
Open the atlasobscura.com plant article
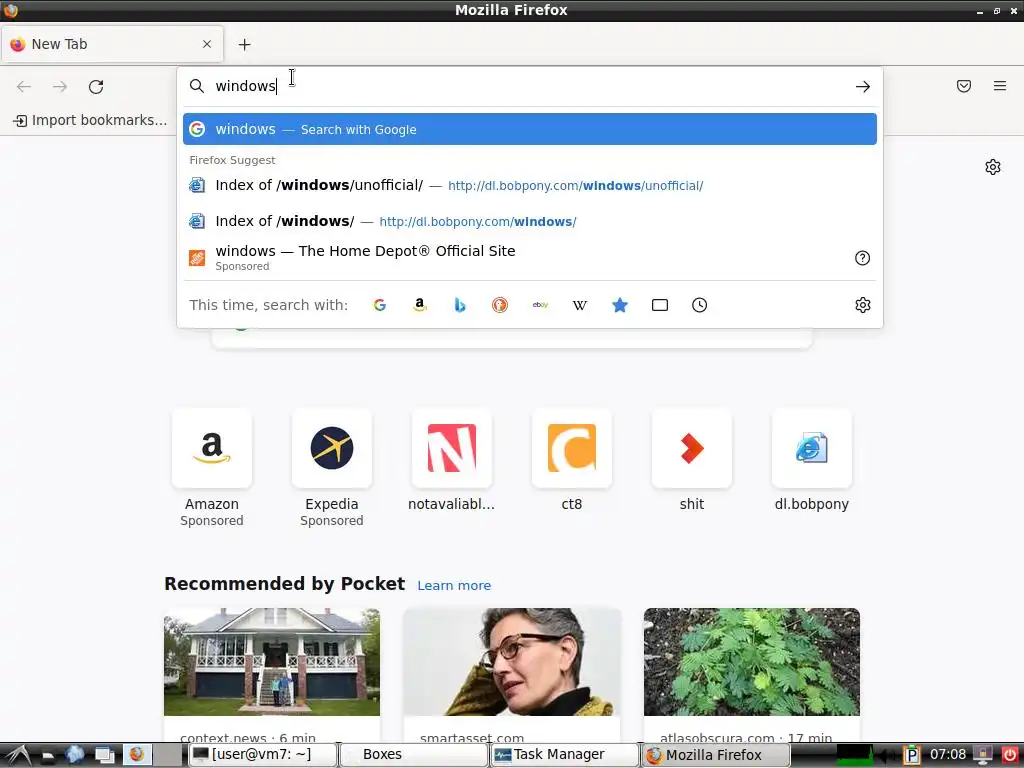point(752,675)
